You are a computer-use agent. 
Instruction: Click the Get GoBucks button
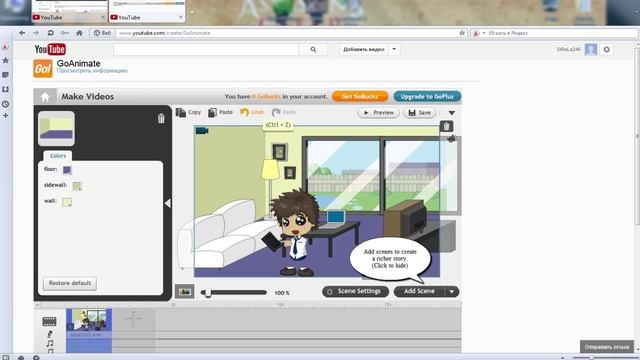pyautogui.click(x=360, y=96)
